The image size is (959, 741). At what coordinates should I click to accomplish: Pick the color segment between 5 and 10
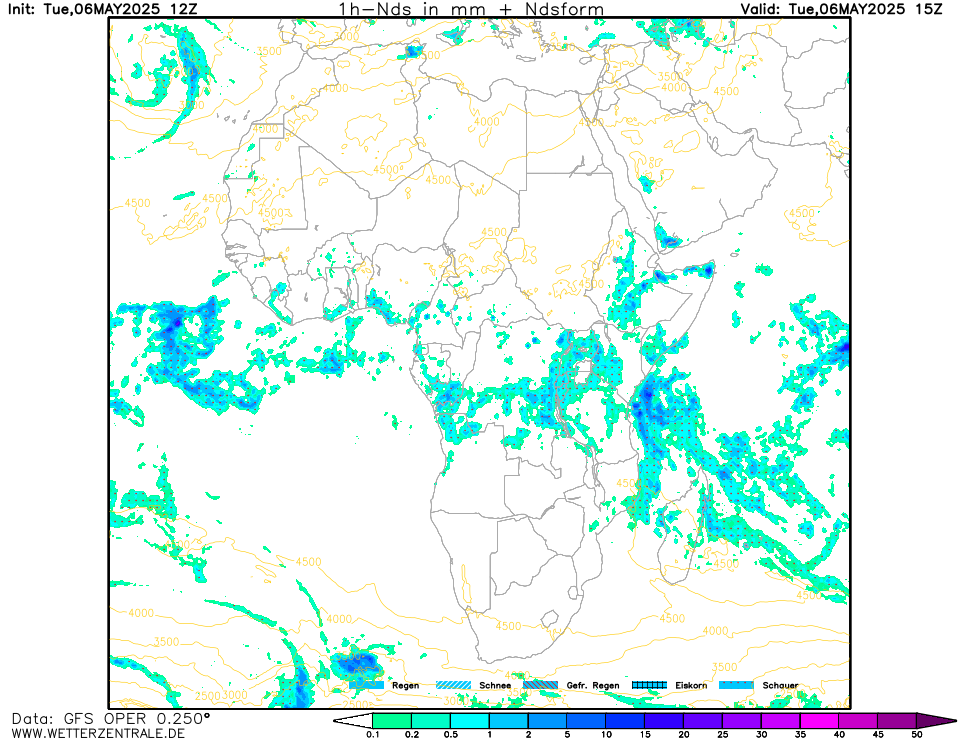point(586,721)
